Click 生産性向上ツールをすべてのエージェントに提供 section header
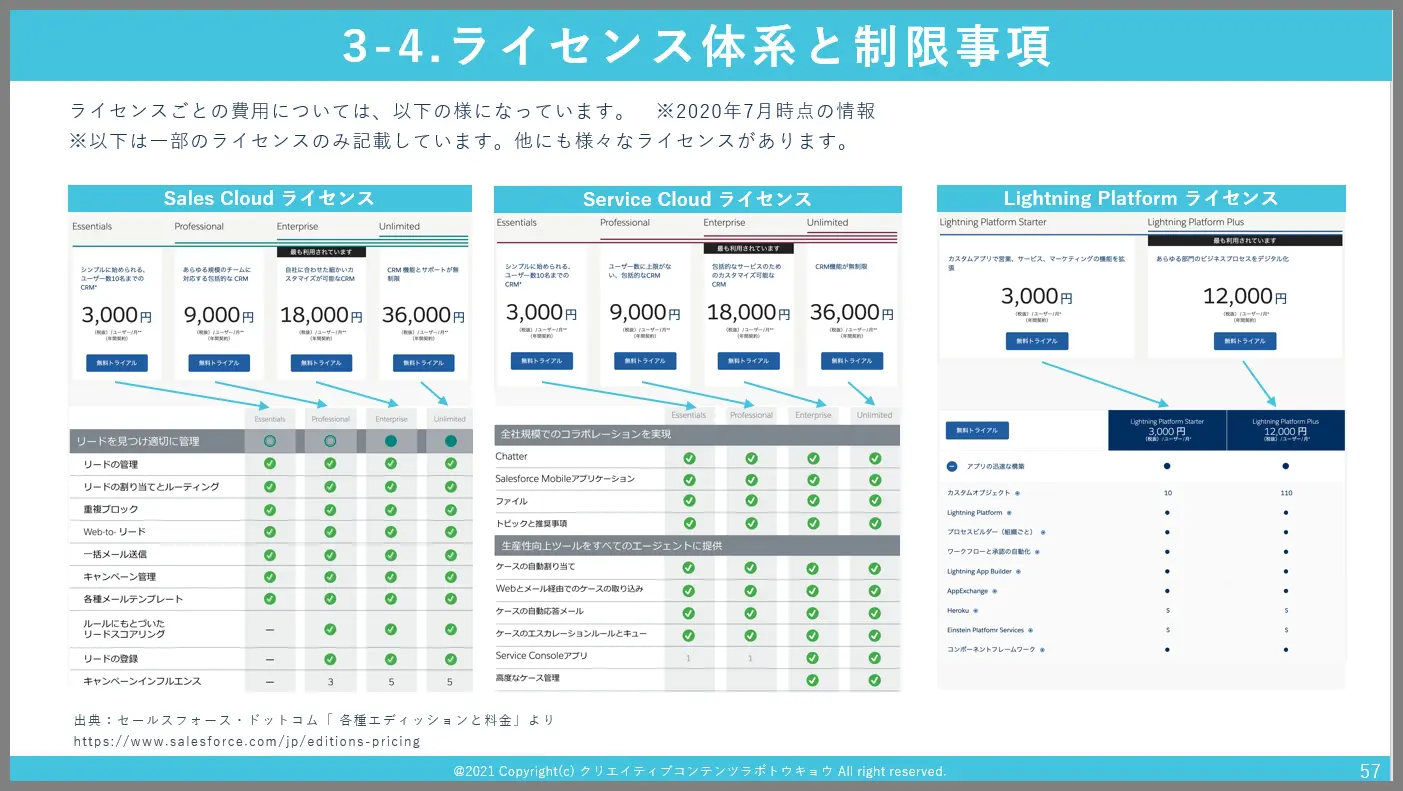1403x791 pixels. tap(697, 546)
